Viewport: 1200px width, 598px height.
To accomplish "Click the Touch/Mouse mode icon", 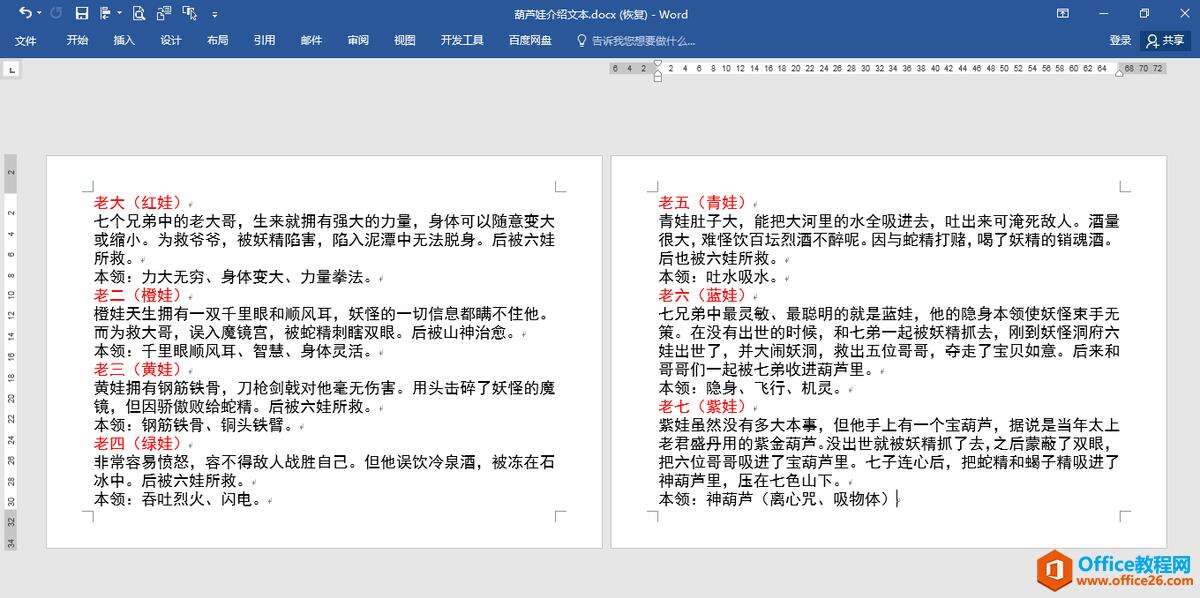I will point(188,14).
